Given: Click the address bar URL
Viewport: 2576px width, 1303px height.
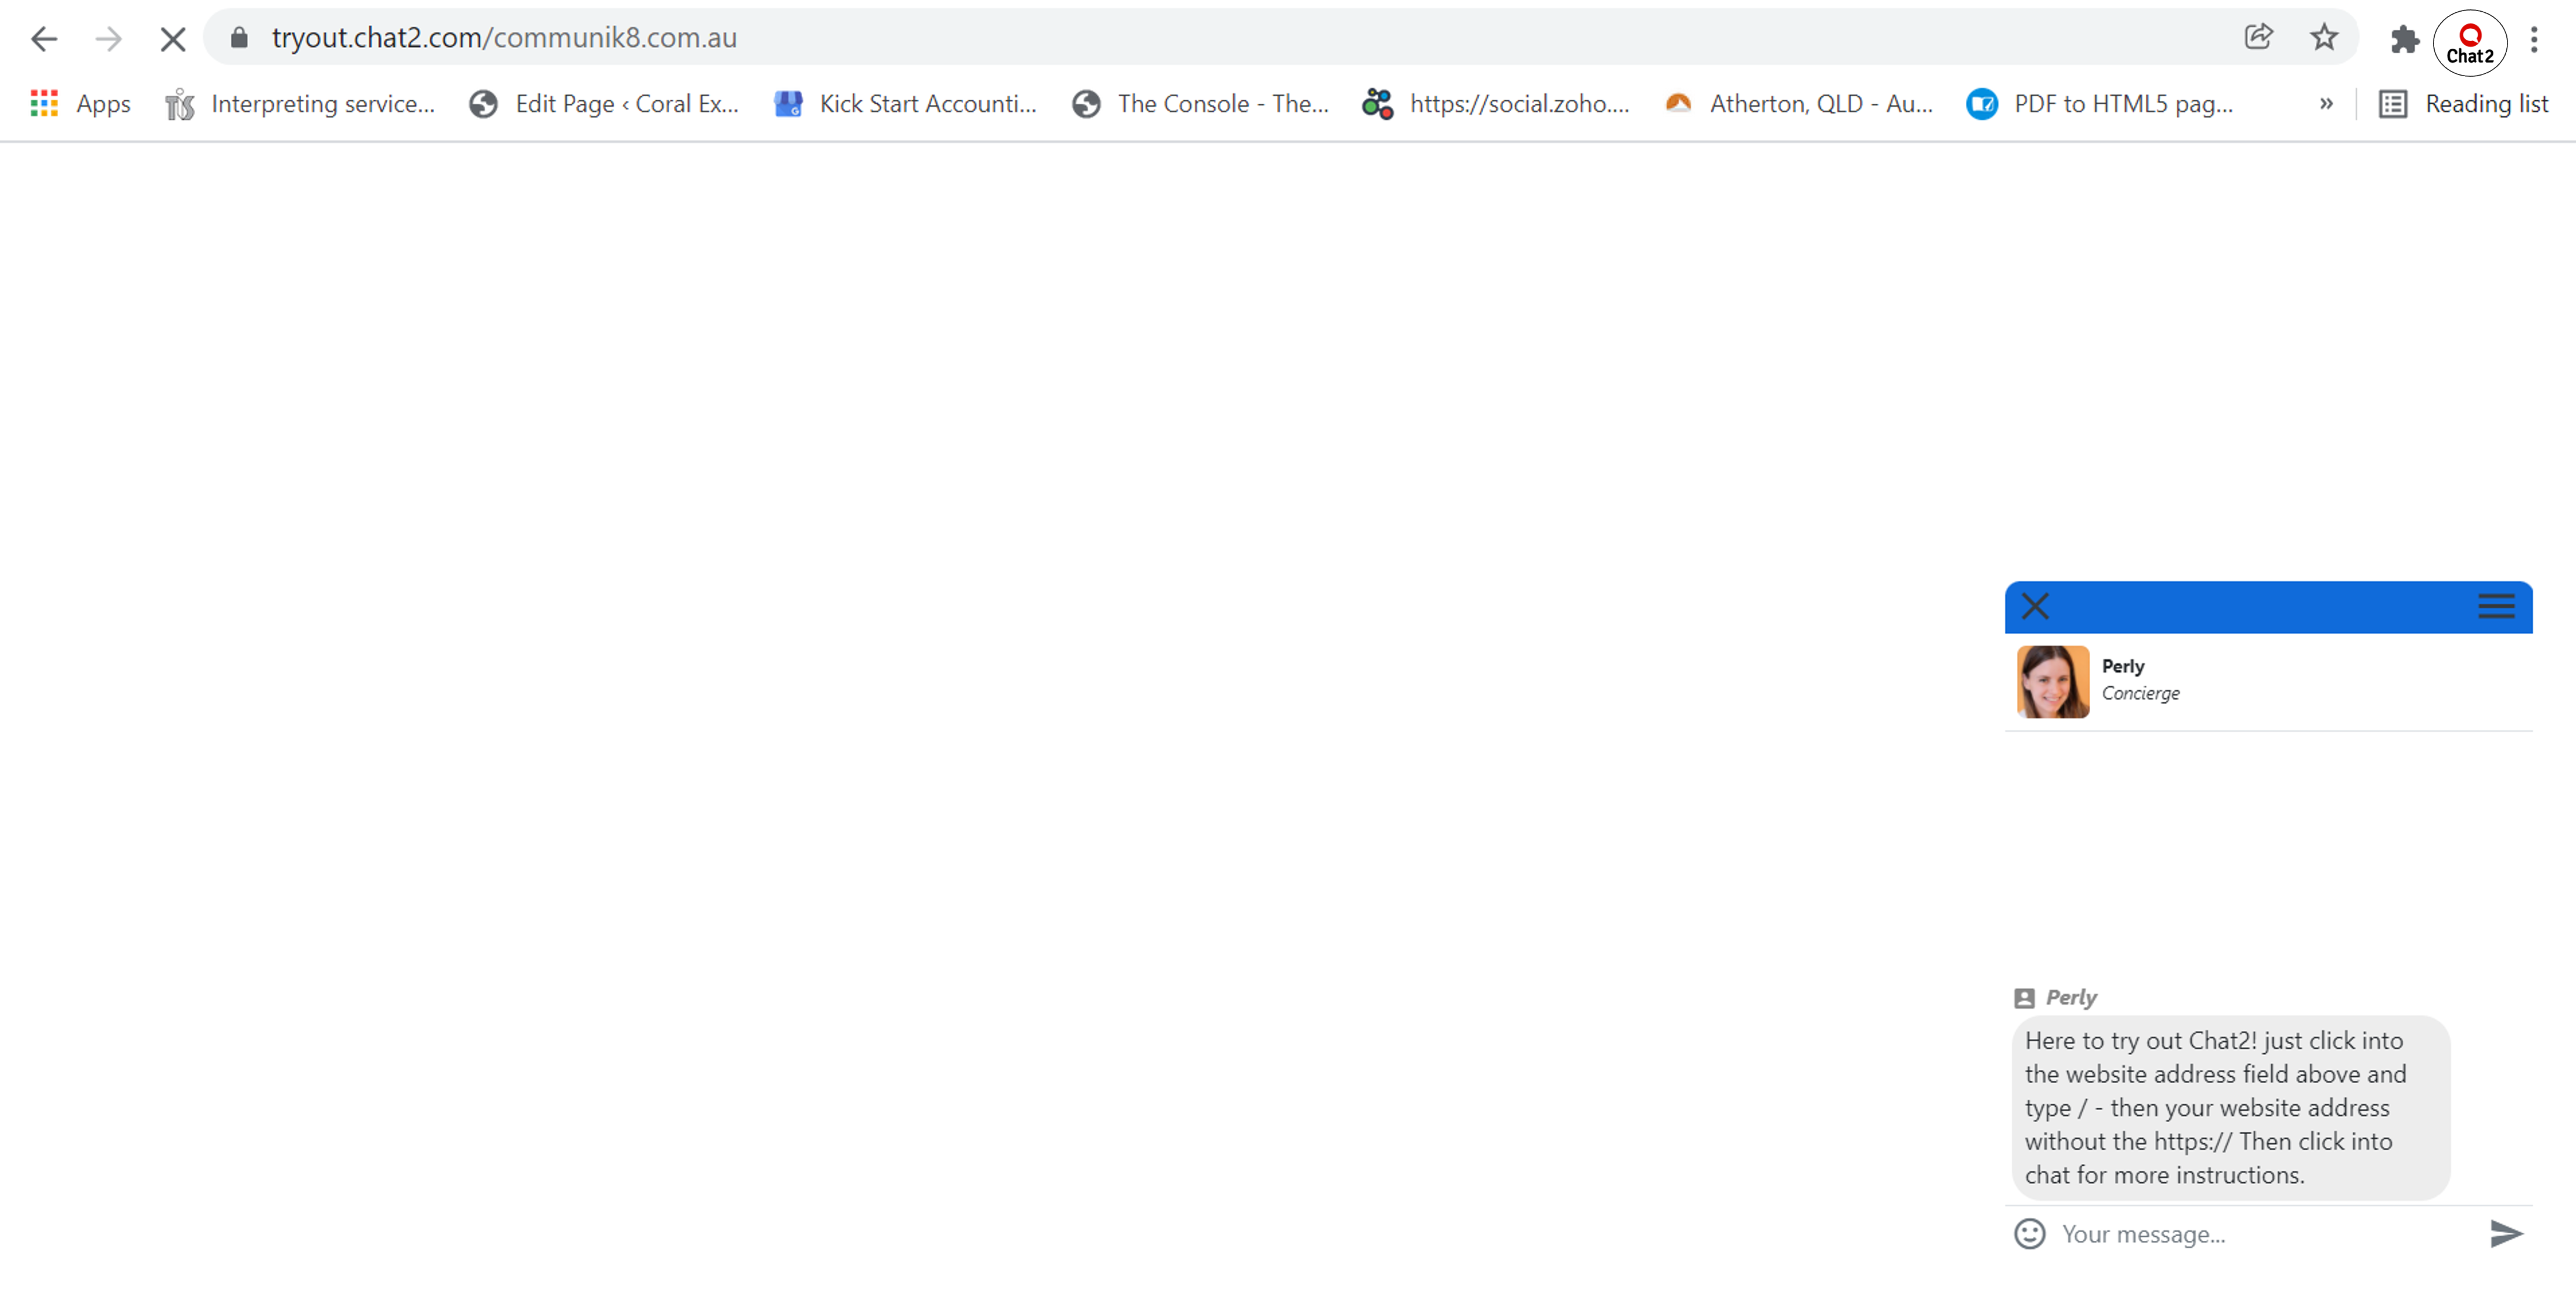Looking at the screenshot, I should pyautogui.click(x=504, y=38).
